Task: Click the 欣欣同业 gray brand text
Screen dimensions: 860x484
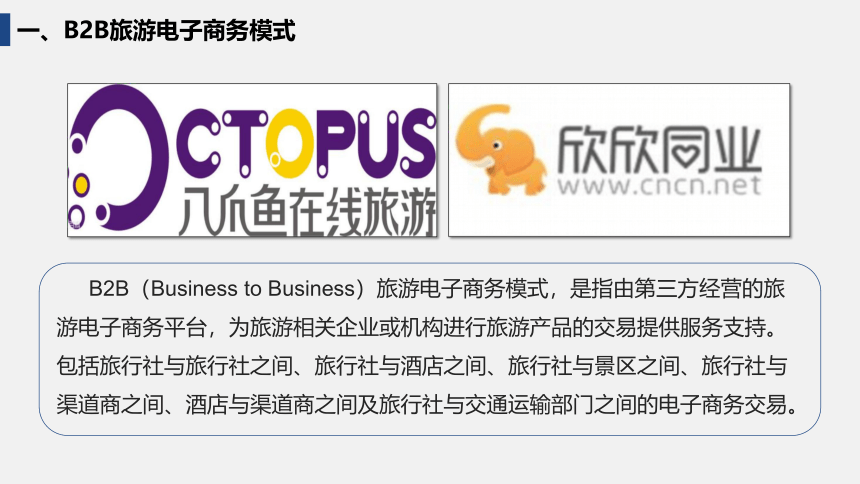Action: [x=660, y=150]
